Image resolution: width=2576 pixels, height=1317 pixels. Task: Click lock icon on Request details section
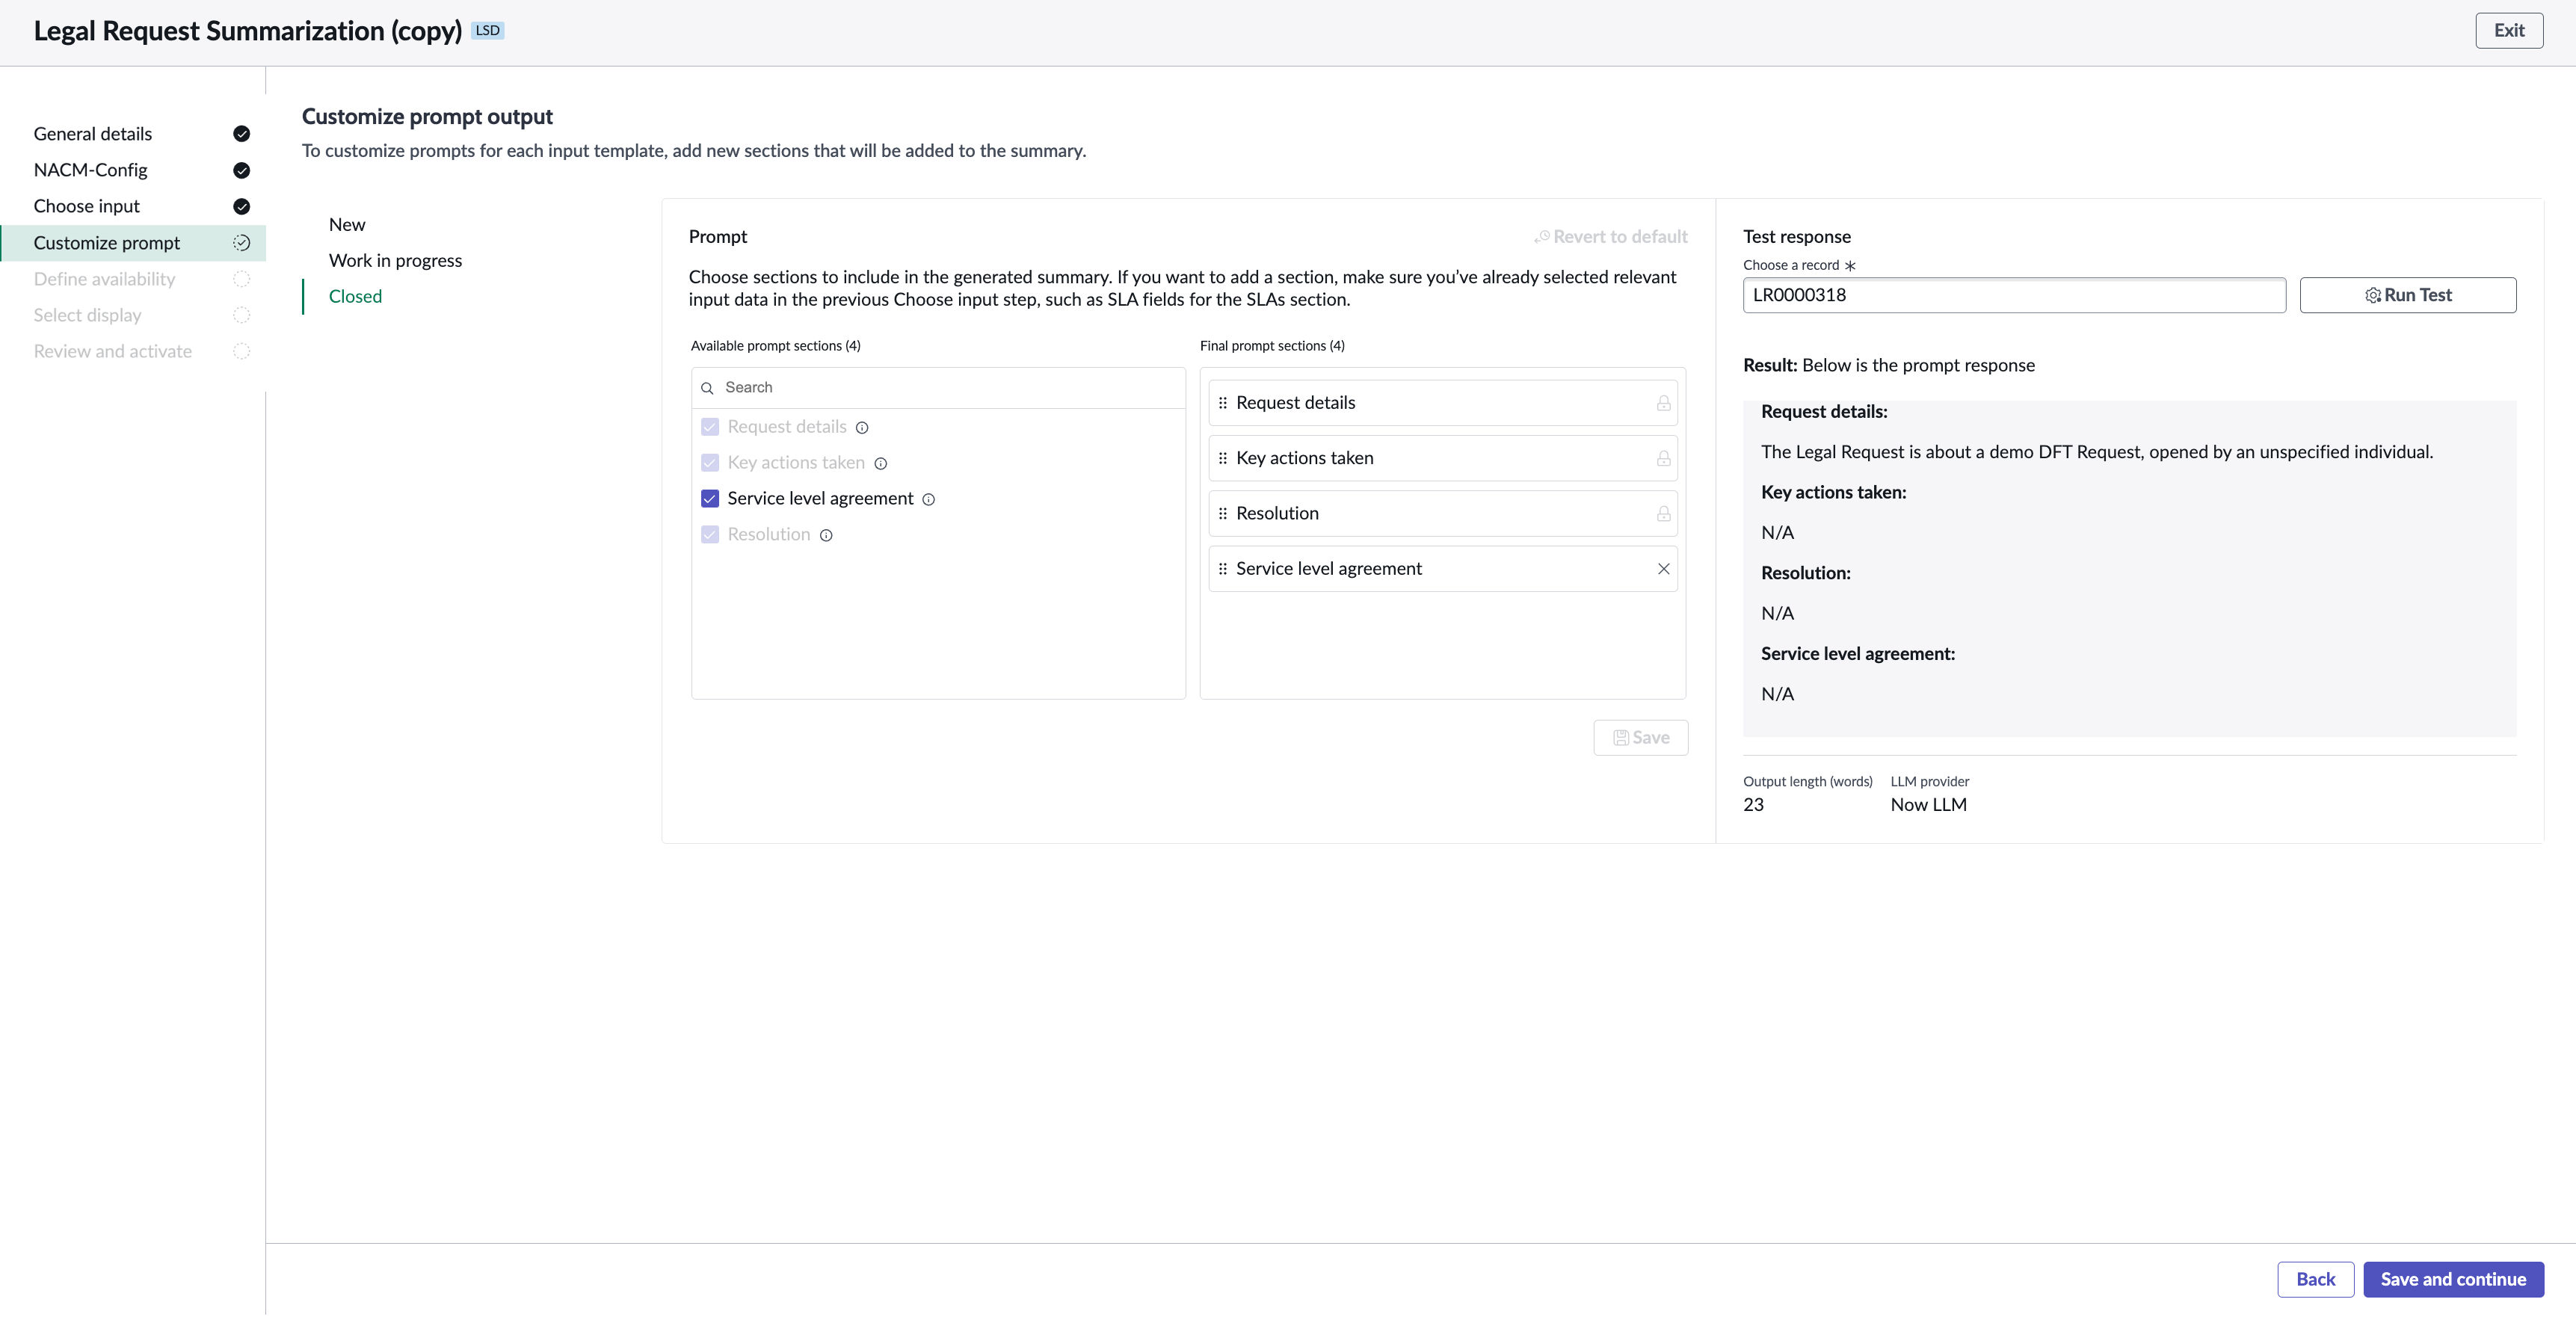1664,403
